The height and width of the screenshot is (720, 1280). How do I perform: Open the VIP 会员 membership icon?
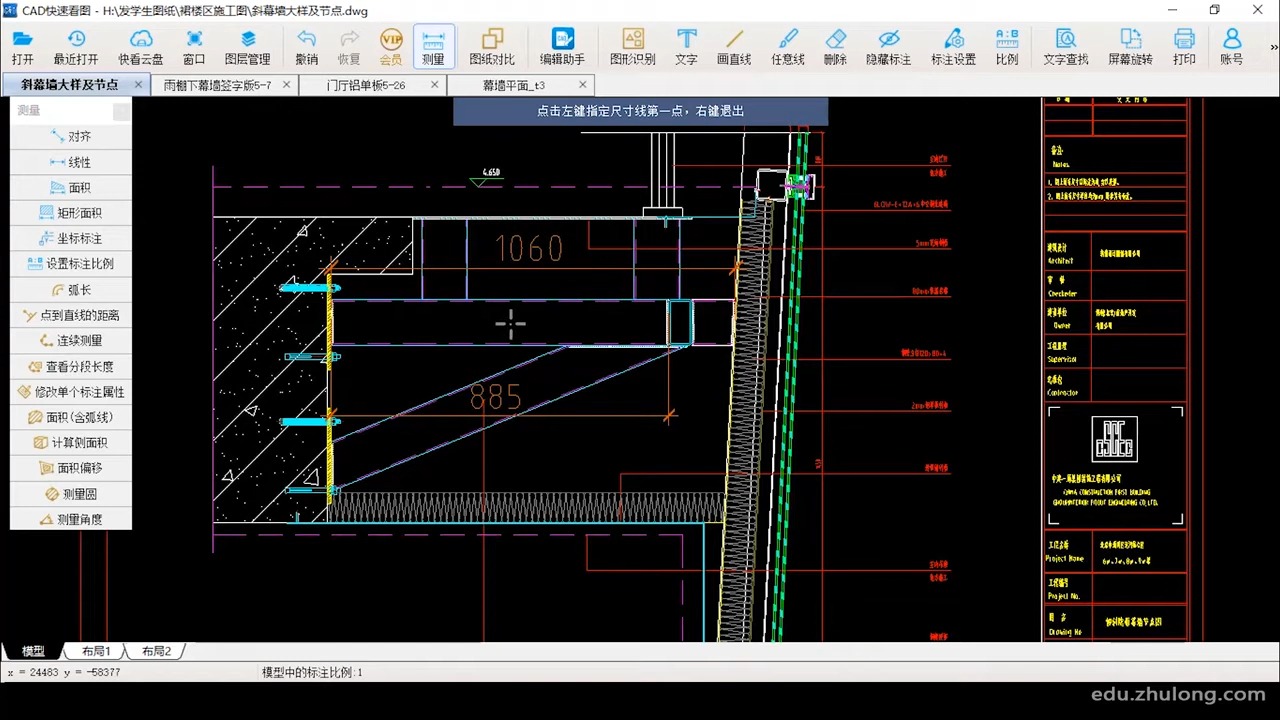(x=391, y=47)
